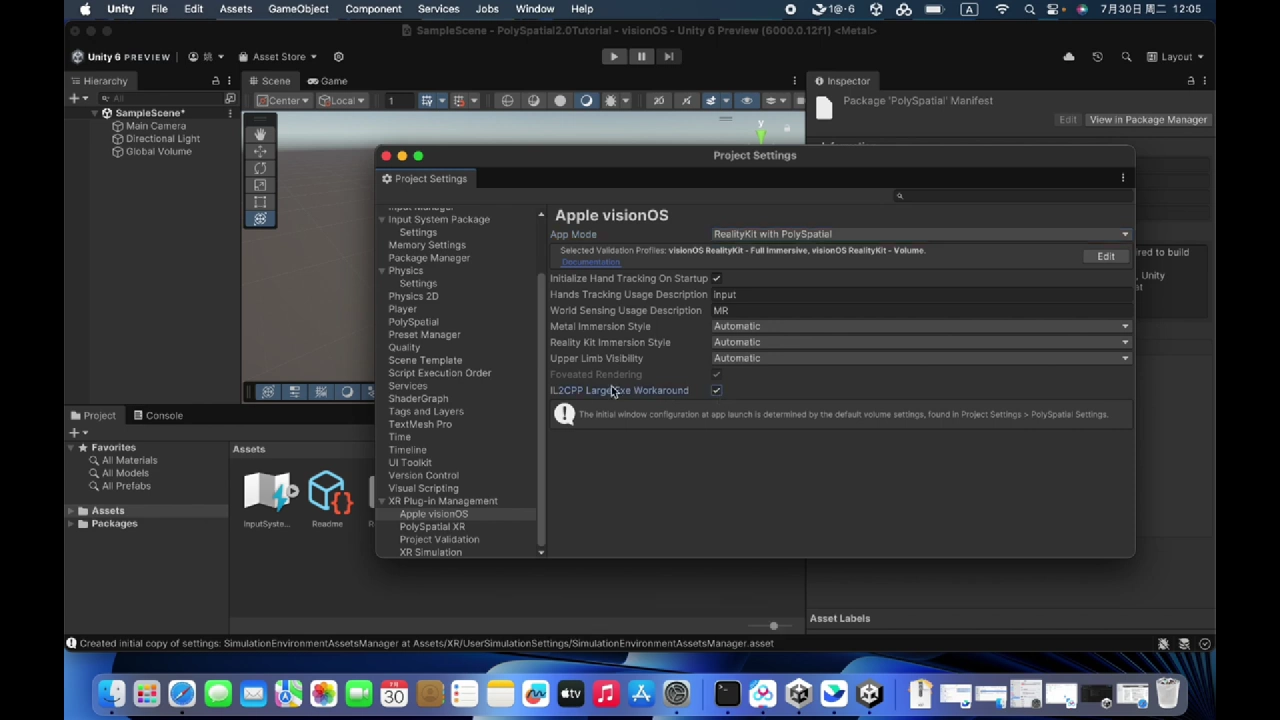
Task: Select Main Camera in Hierarchy
Action: pos(156,126)
